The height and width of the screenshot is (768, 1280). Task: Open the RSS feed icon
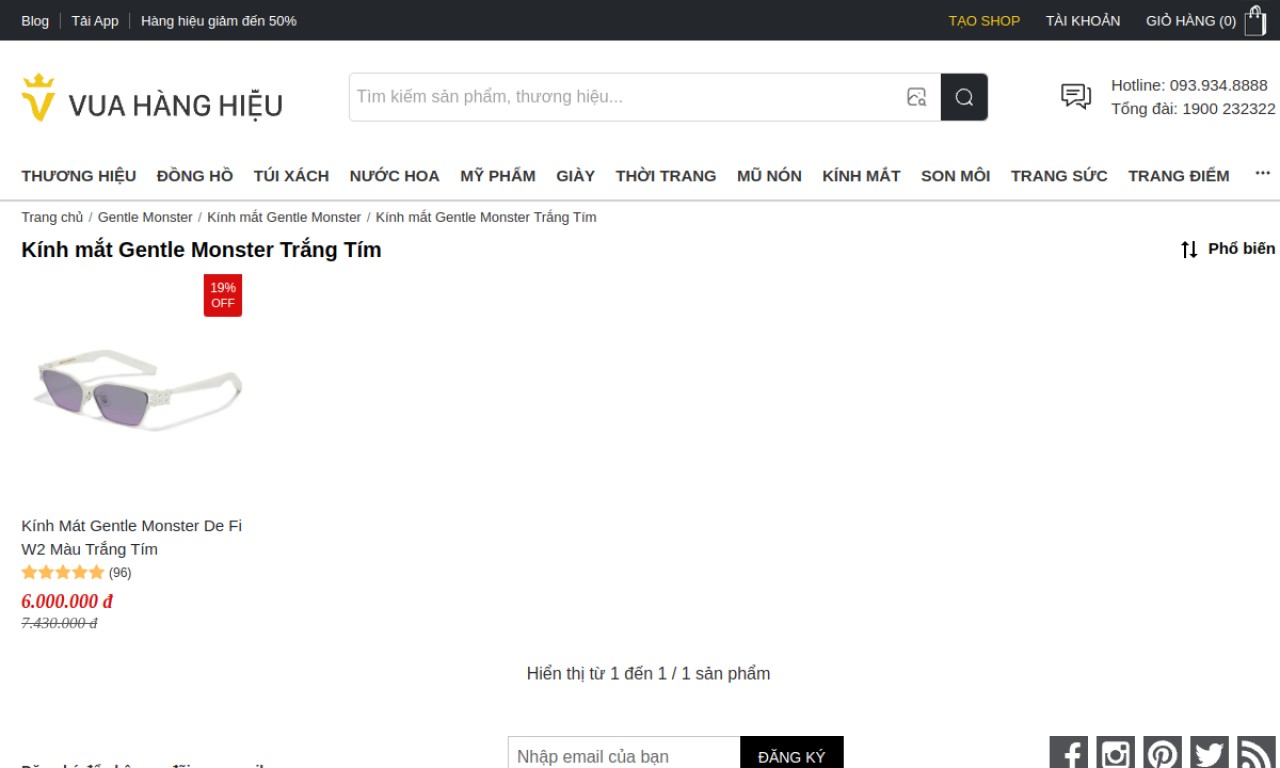pos(1256,753)
